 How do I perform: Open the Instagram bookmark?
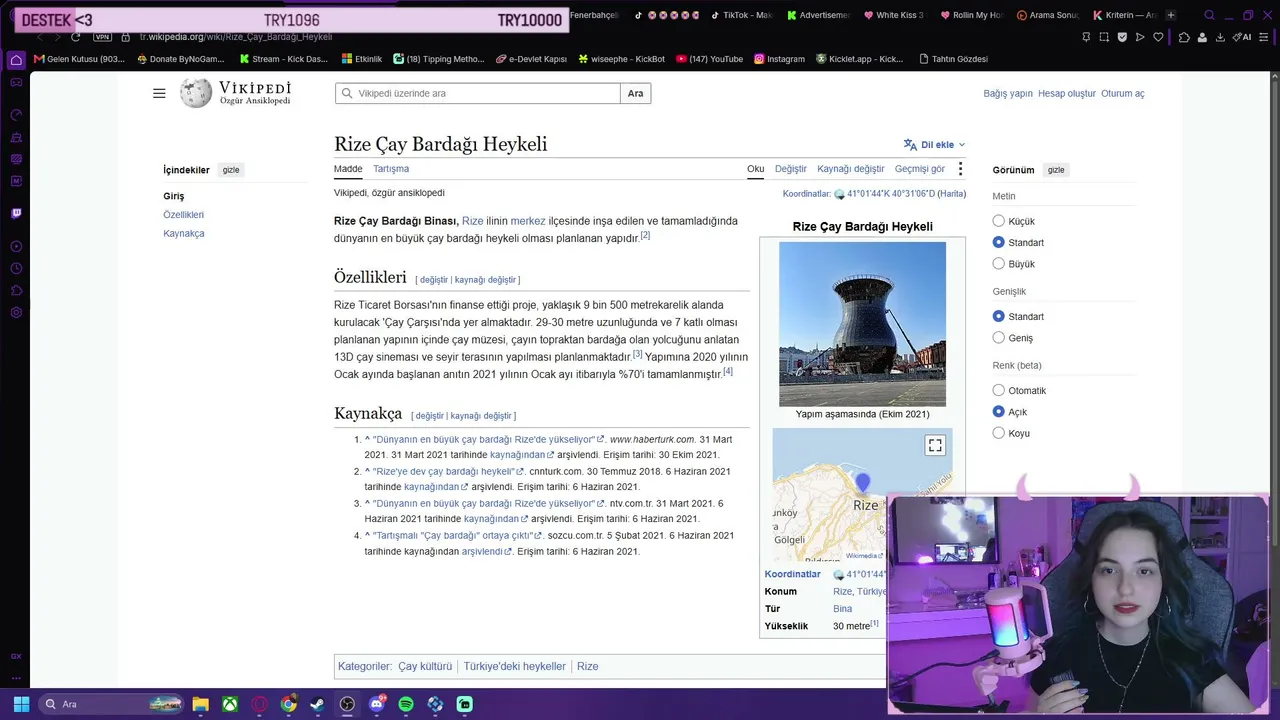(779, 59)
